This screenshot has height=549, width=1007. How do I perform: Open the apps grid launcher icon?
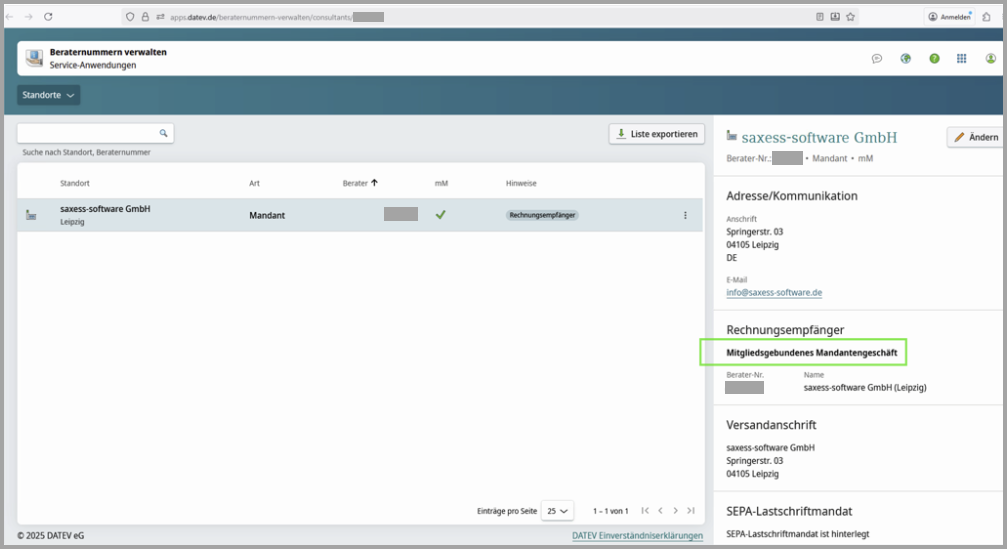(961, 58)
